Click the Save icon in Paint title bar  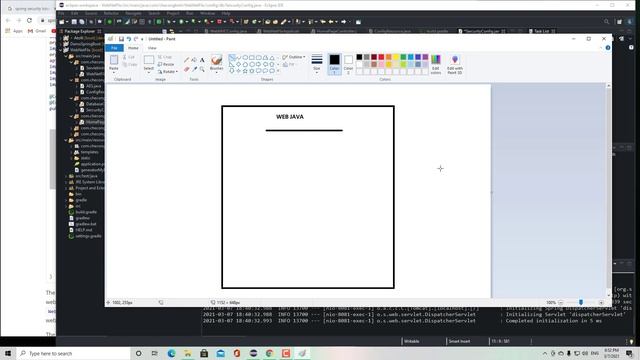pyautogui.click(x=121, y=39)
